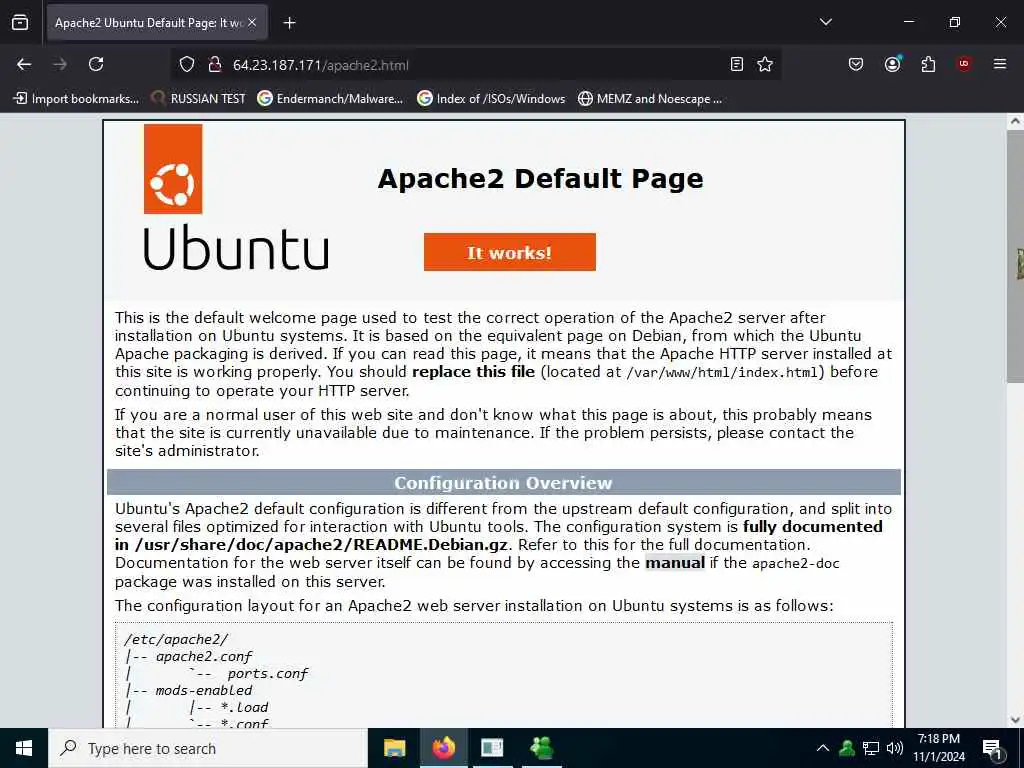Click the Apache2 Default Page heading
The width and height of the screenshot is (1024, 768).
pos(541,178)
